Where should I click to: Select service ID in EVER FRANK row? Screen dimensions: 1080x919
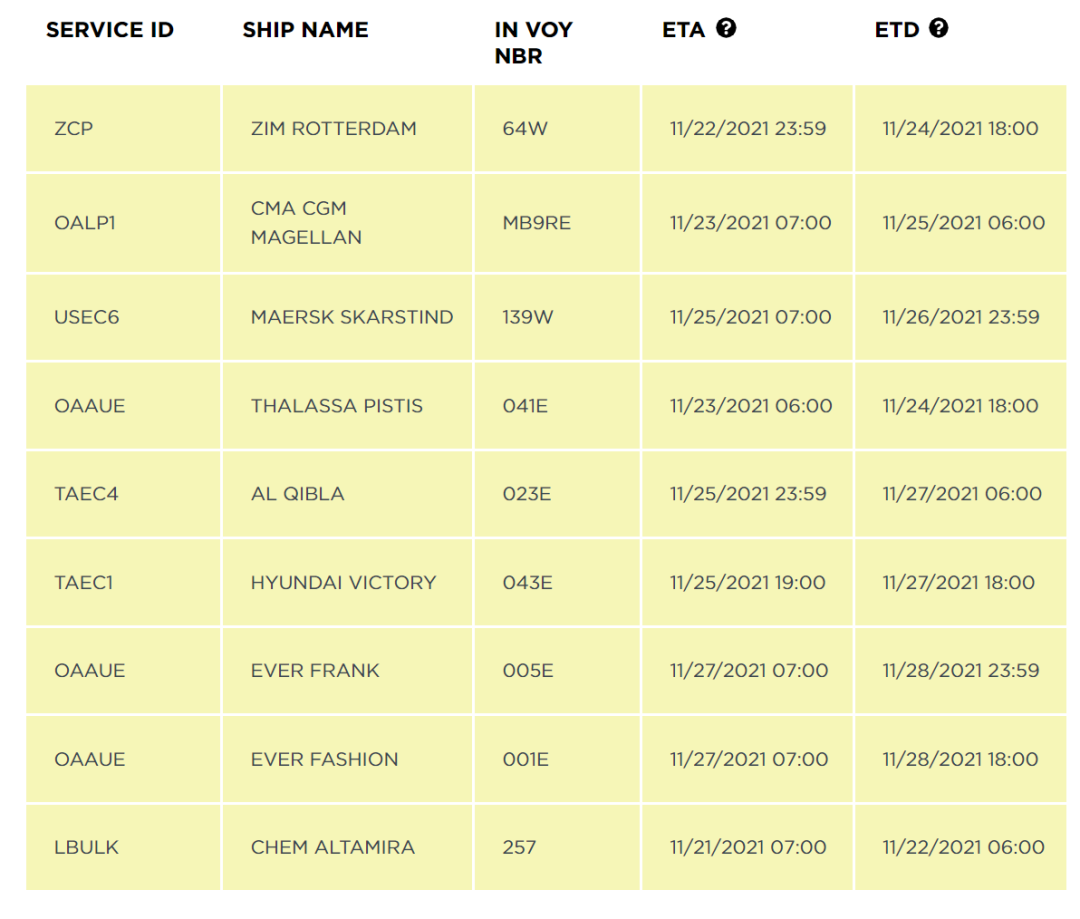click(90, 672)
